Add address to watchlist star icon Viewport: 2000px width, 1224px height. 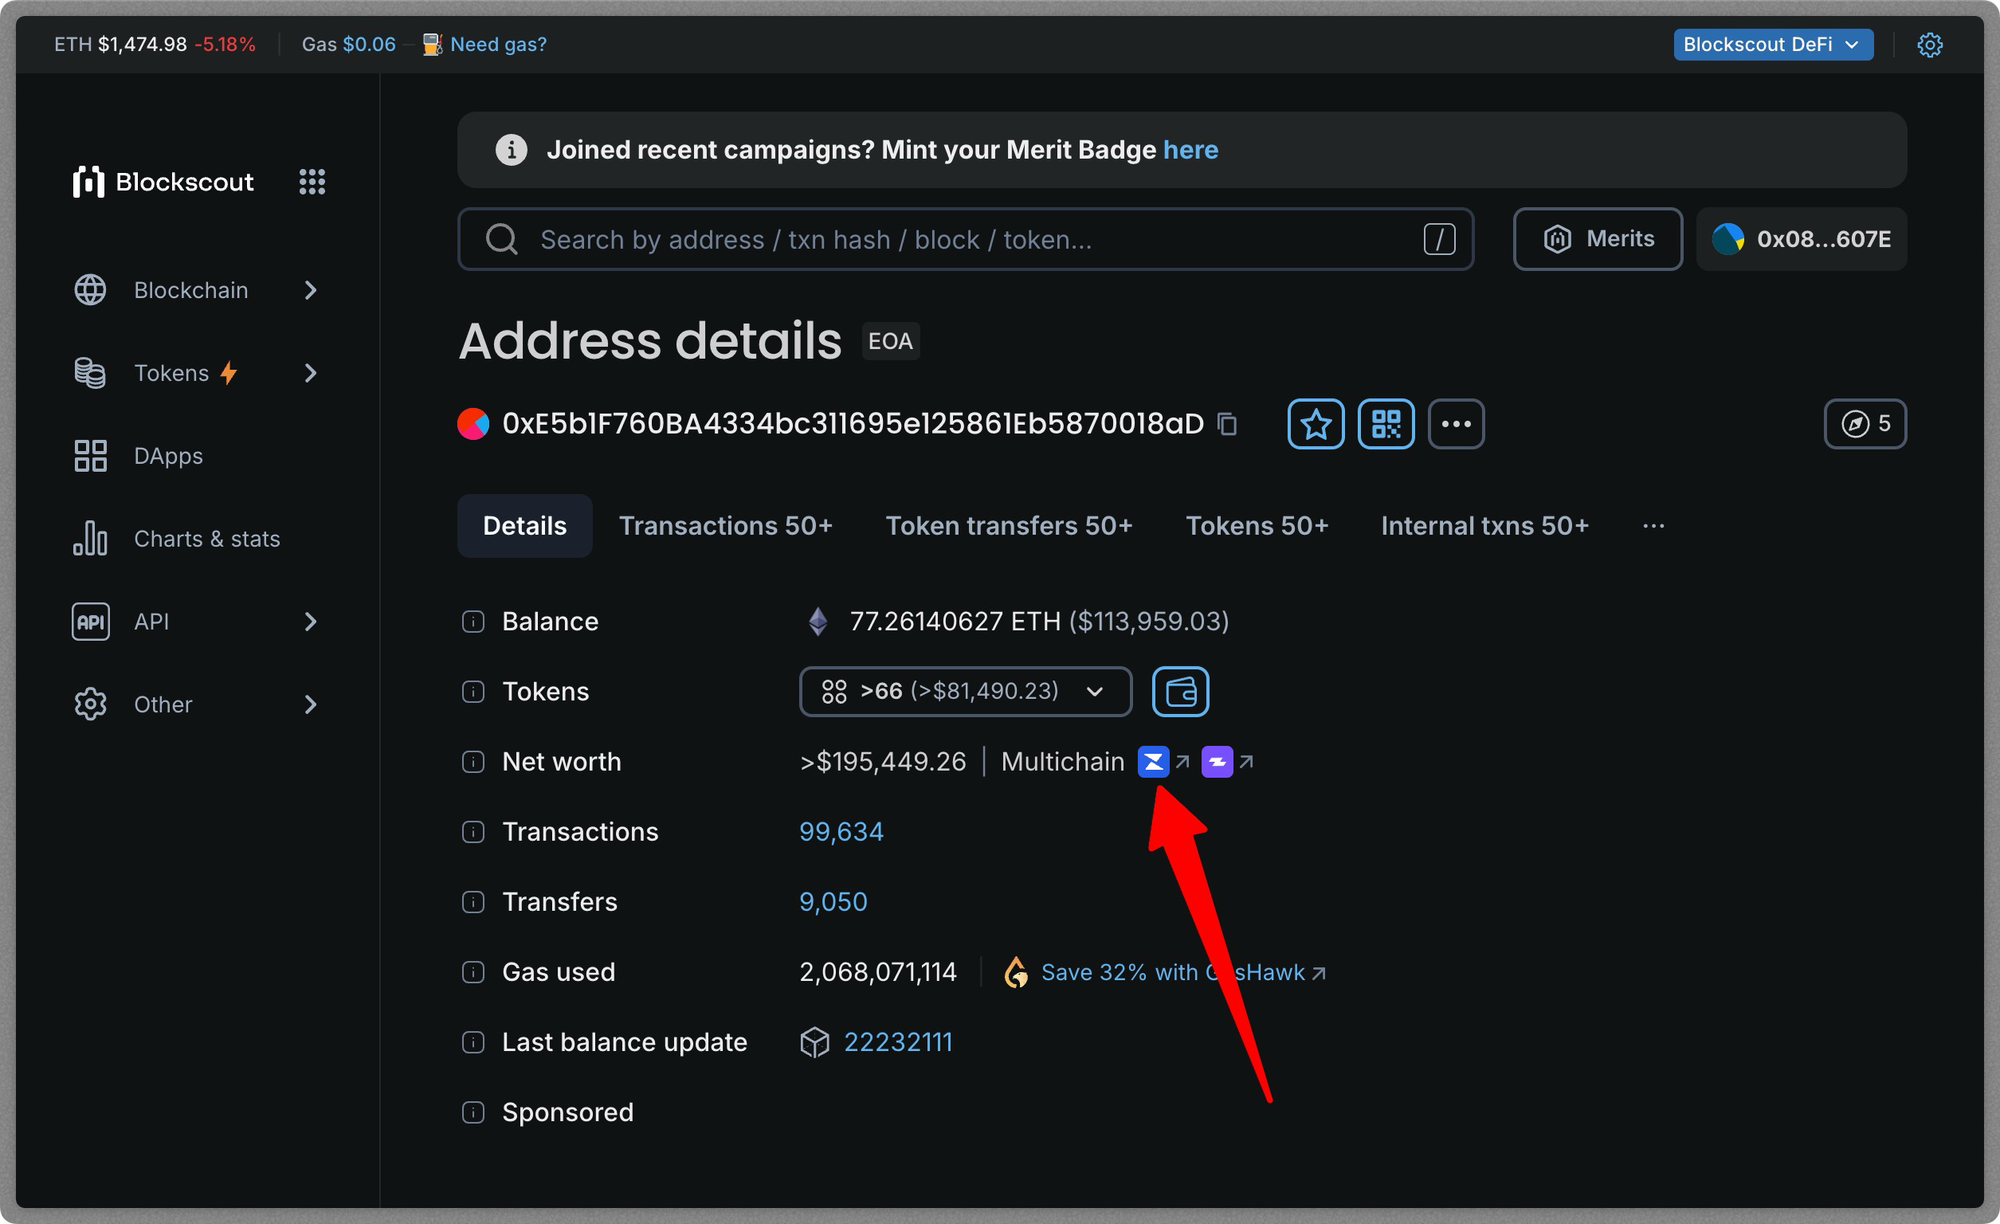[1316, 424]
